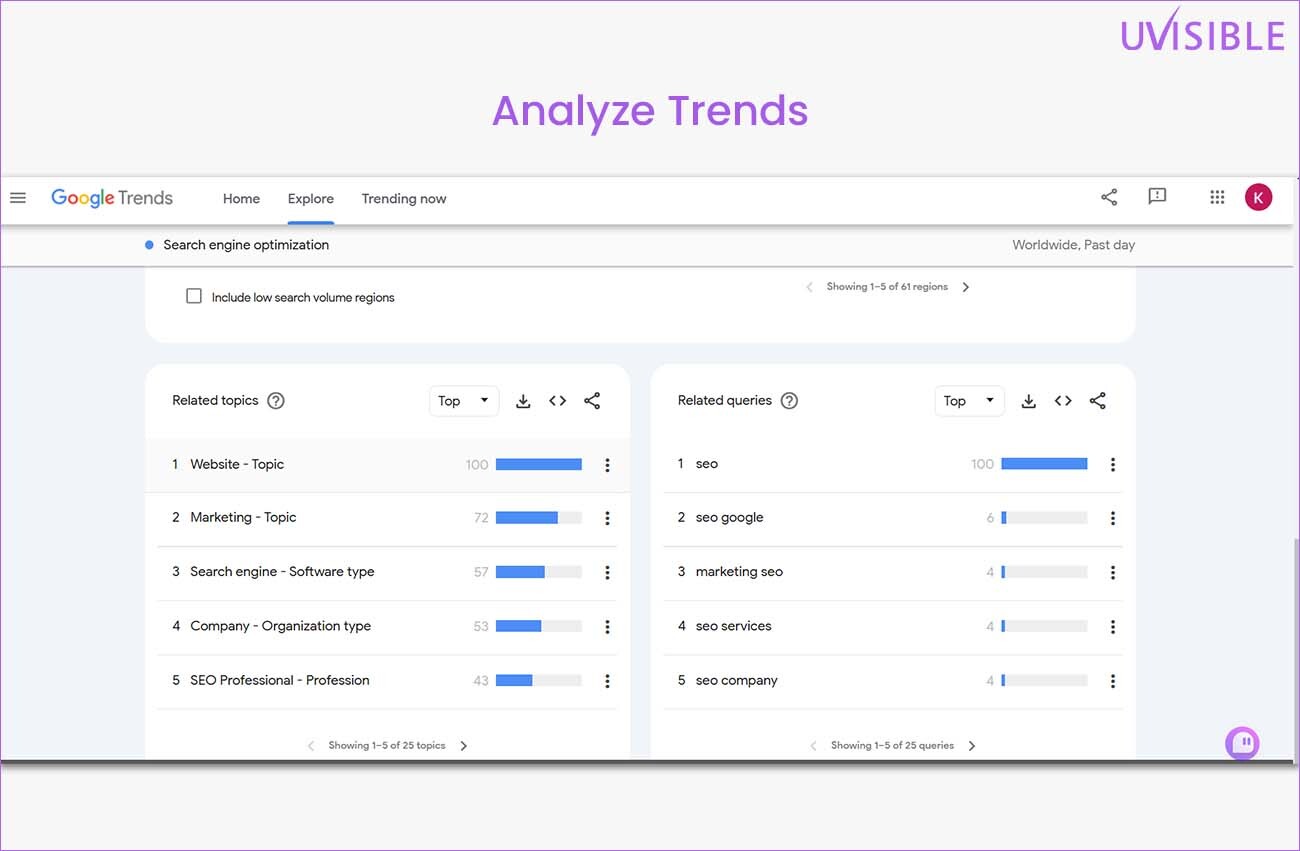Embed the Related queries widget
This screenshot has height=851, width=1300.
tap(1063, 401)
